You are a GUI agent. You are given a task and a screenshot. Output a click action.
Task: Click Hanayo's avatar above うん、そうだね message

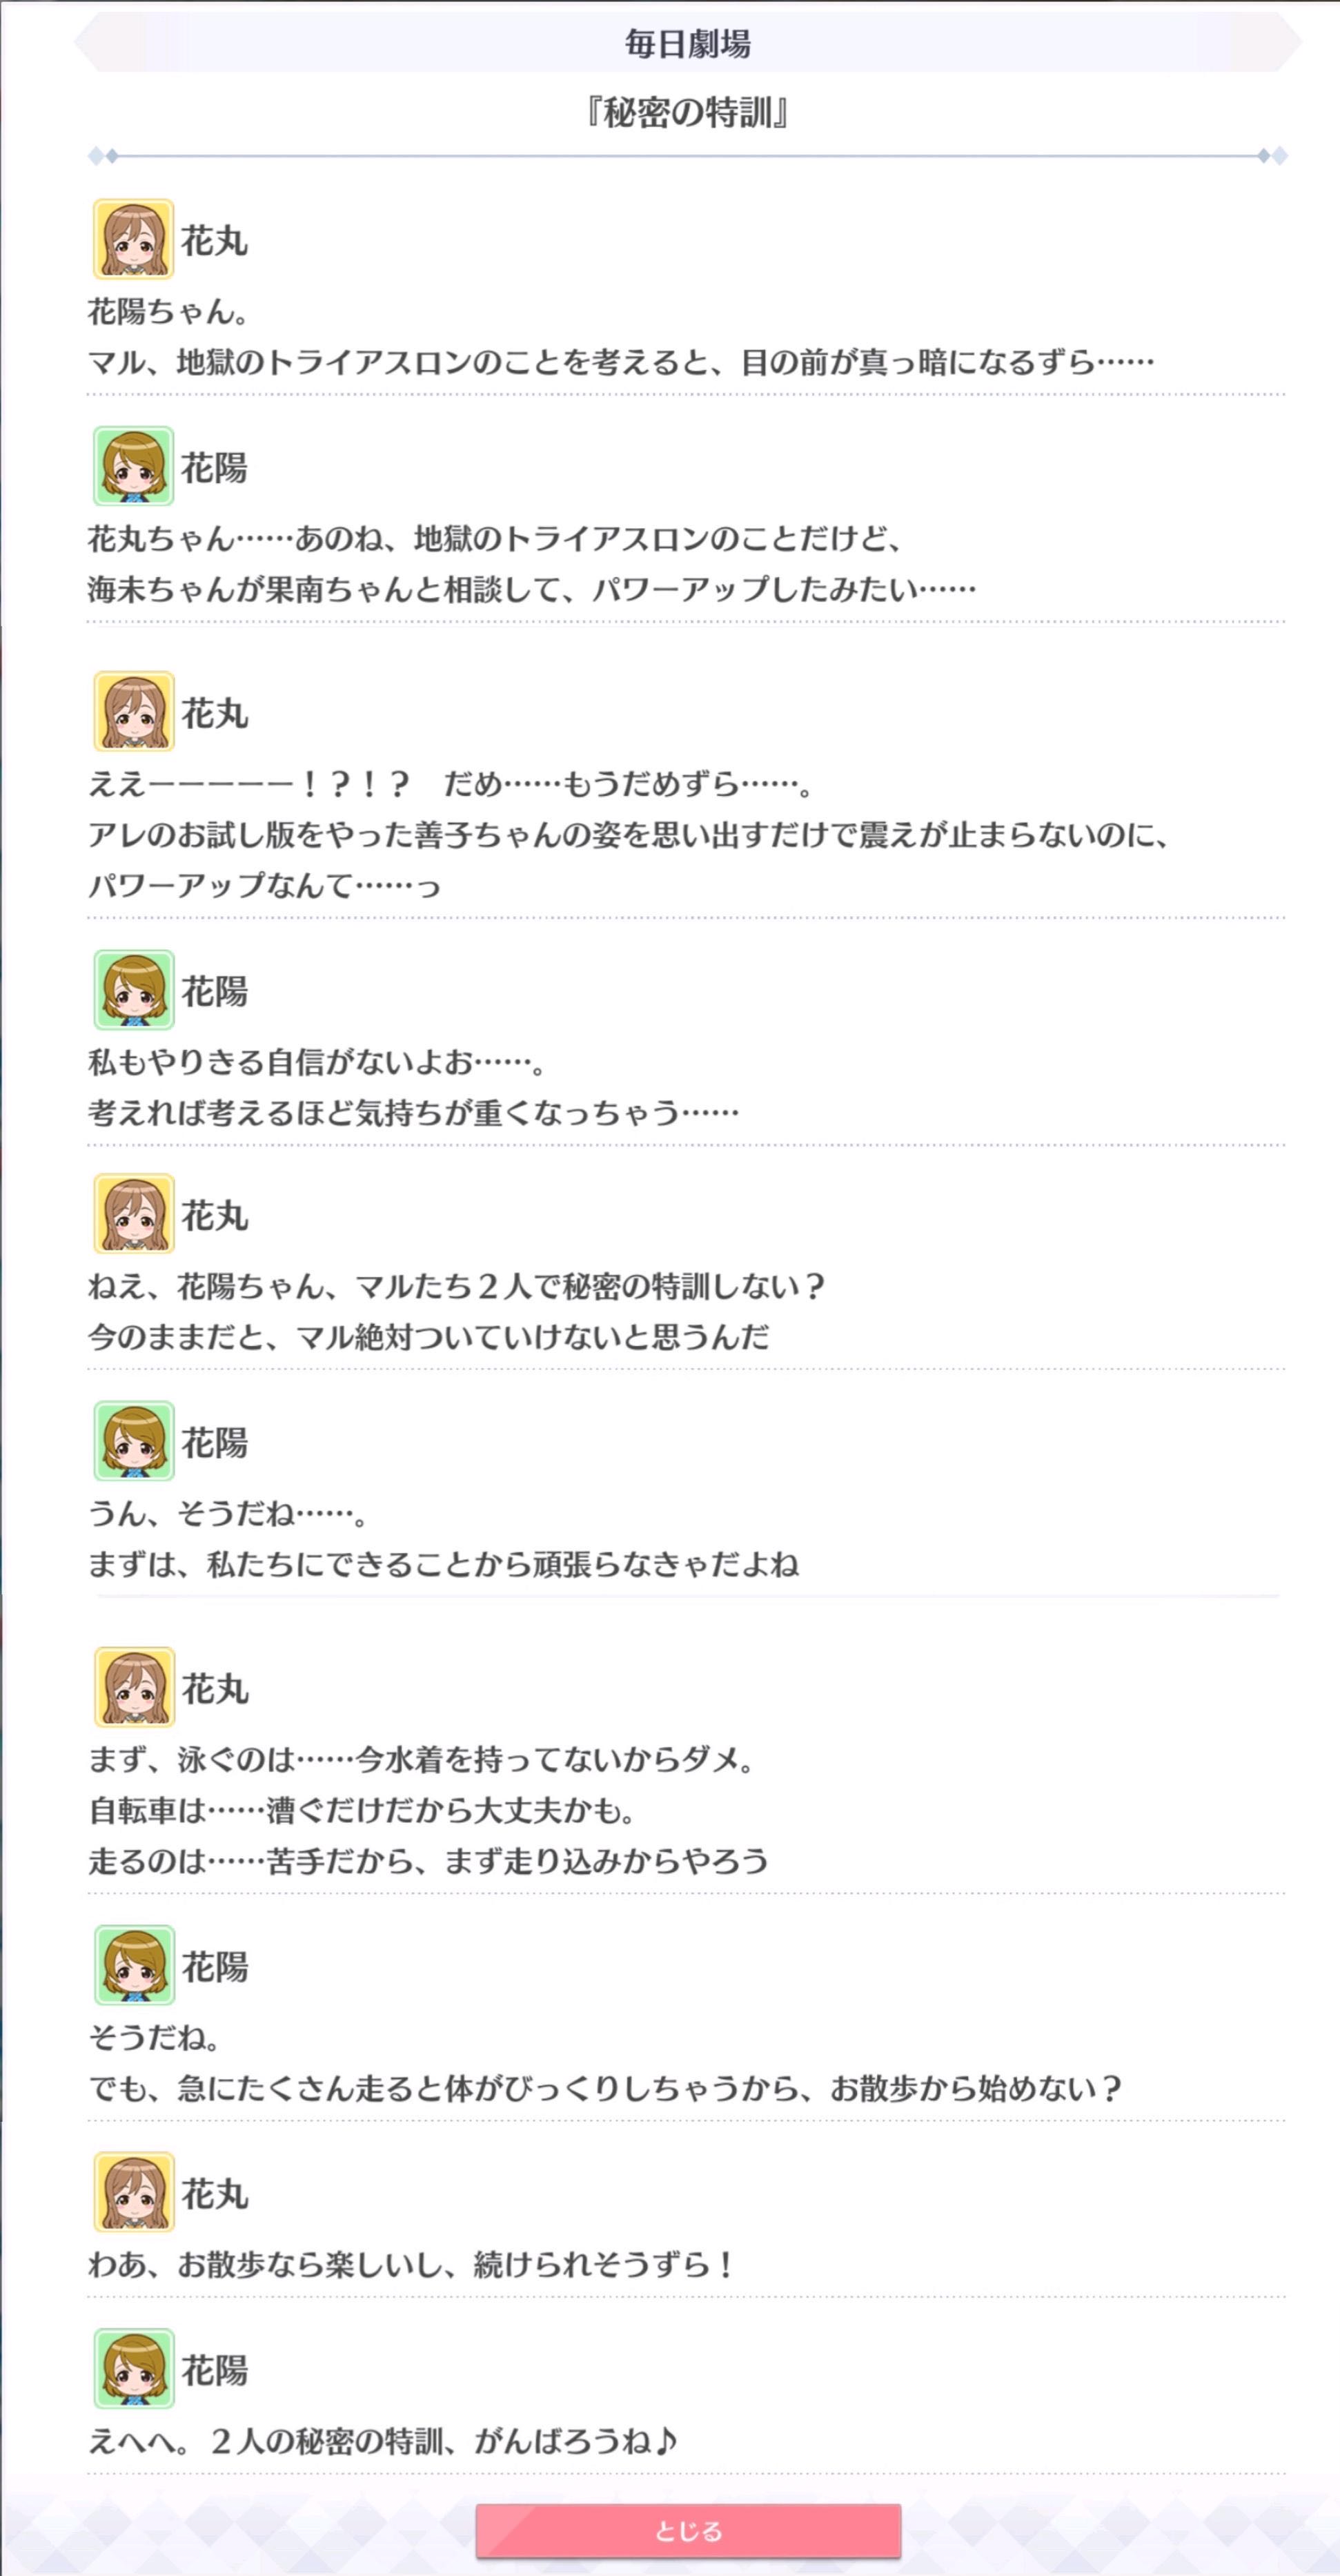point(134,1441)
